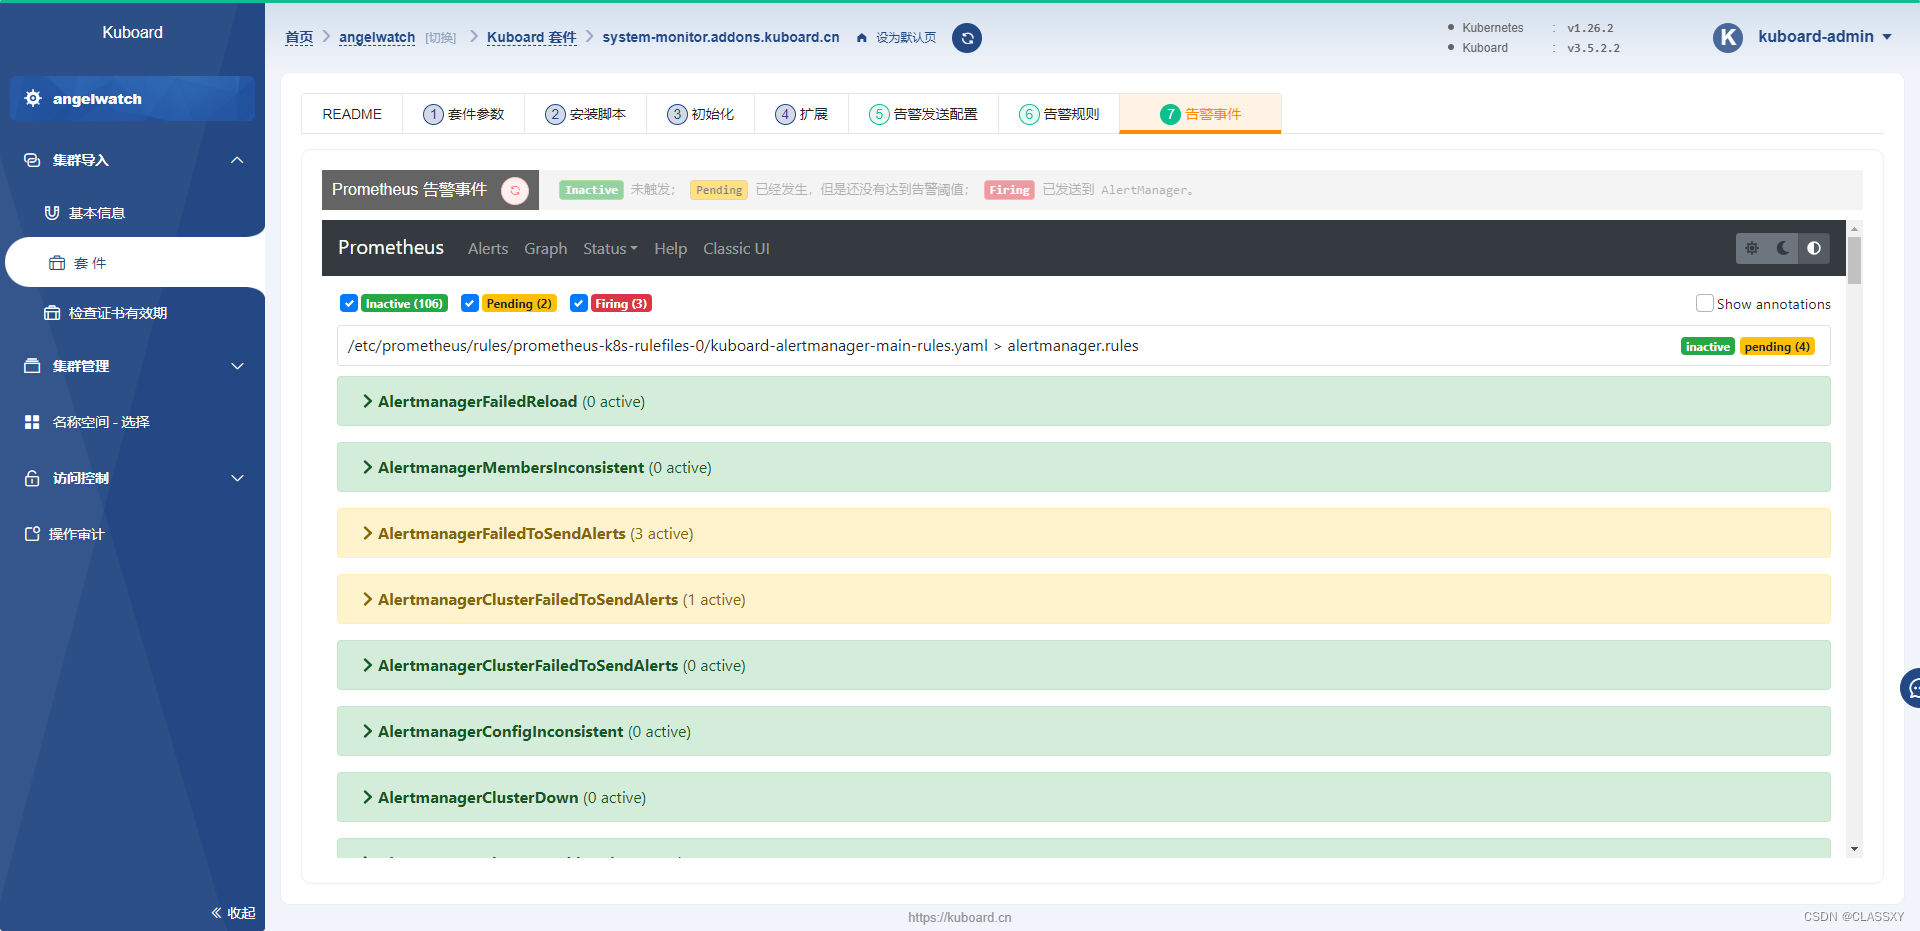The height and width of the screenshot is (931, 1920).
Task: Expand AlertmanagerMembersInconsistent rule
Action: point(1084,467)
